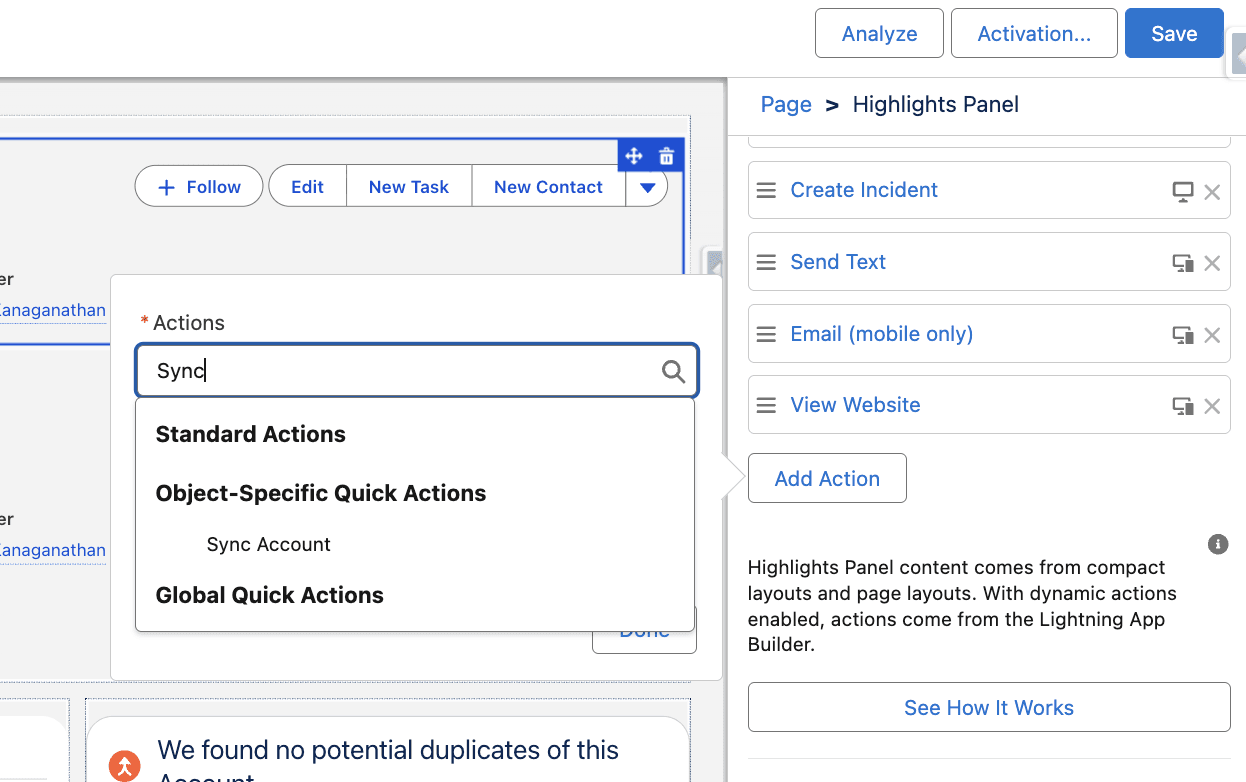This screenshot has height=782, width=1246.
Task: Click See How It Works
Action: 988,707
